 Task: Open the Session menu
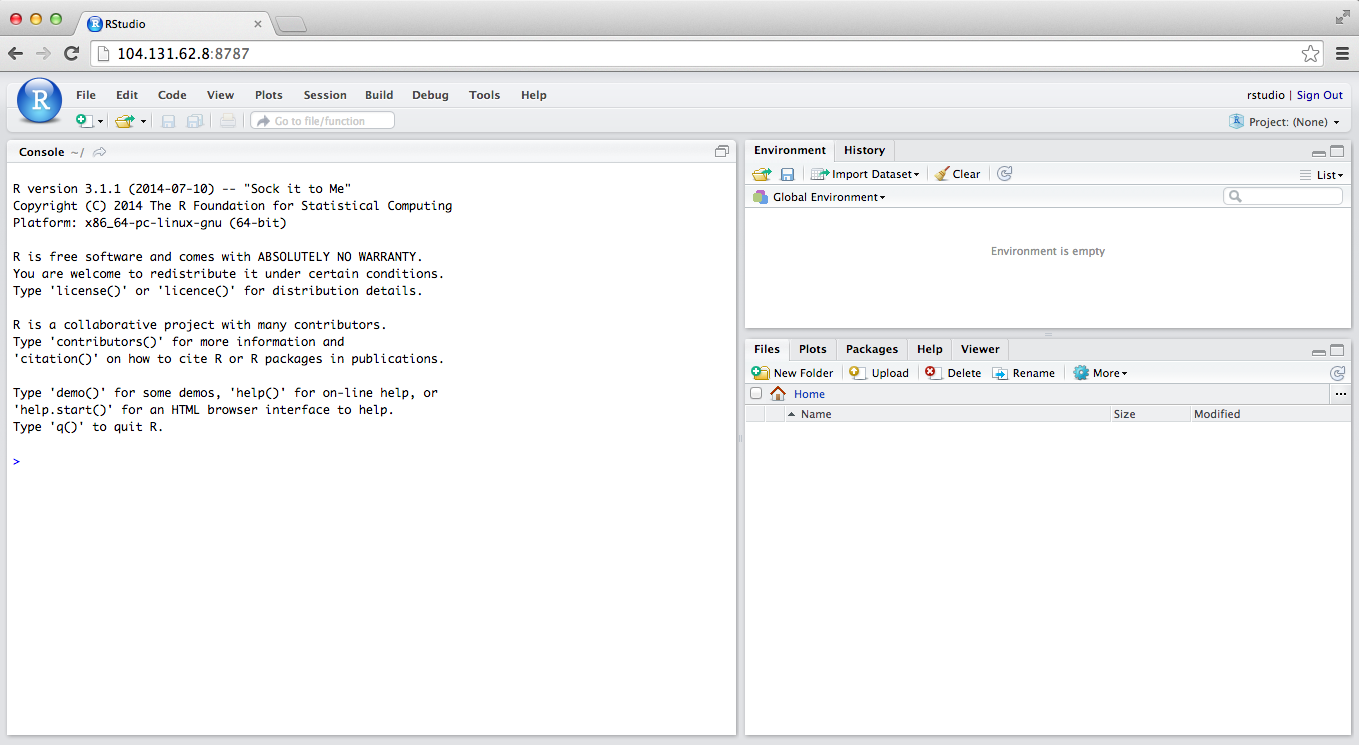(325, 95)
